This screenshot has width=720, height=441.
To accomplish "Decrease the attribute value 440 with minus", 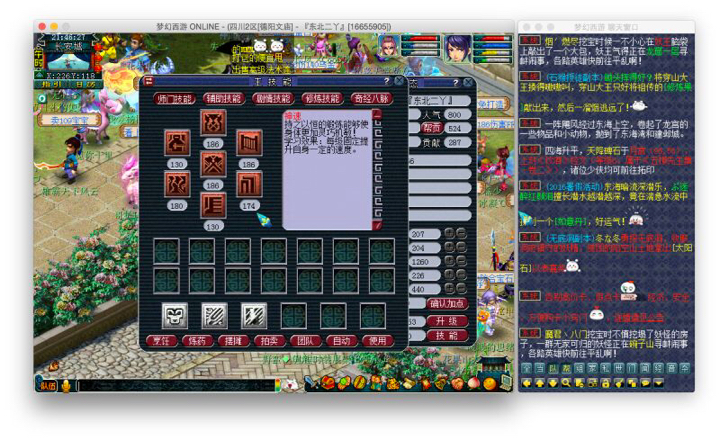I will point(461,289).
